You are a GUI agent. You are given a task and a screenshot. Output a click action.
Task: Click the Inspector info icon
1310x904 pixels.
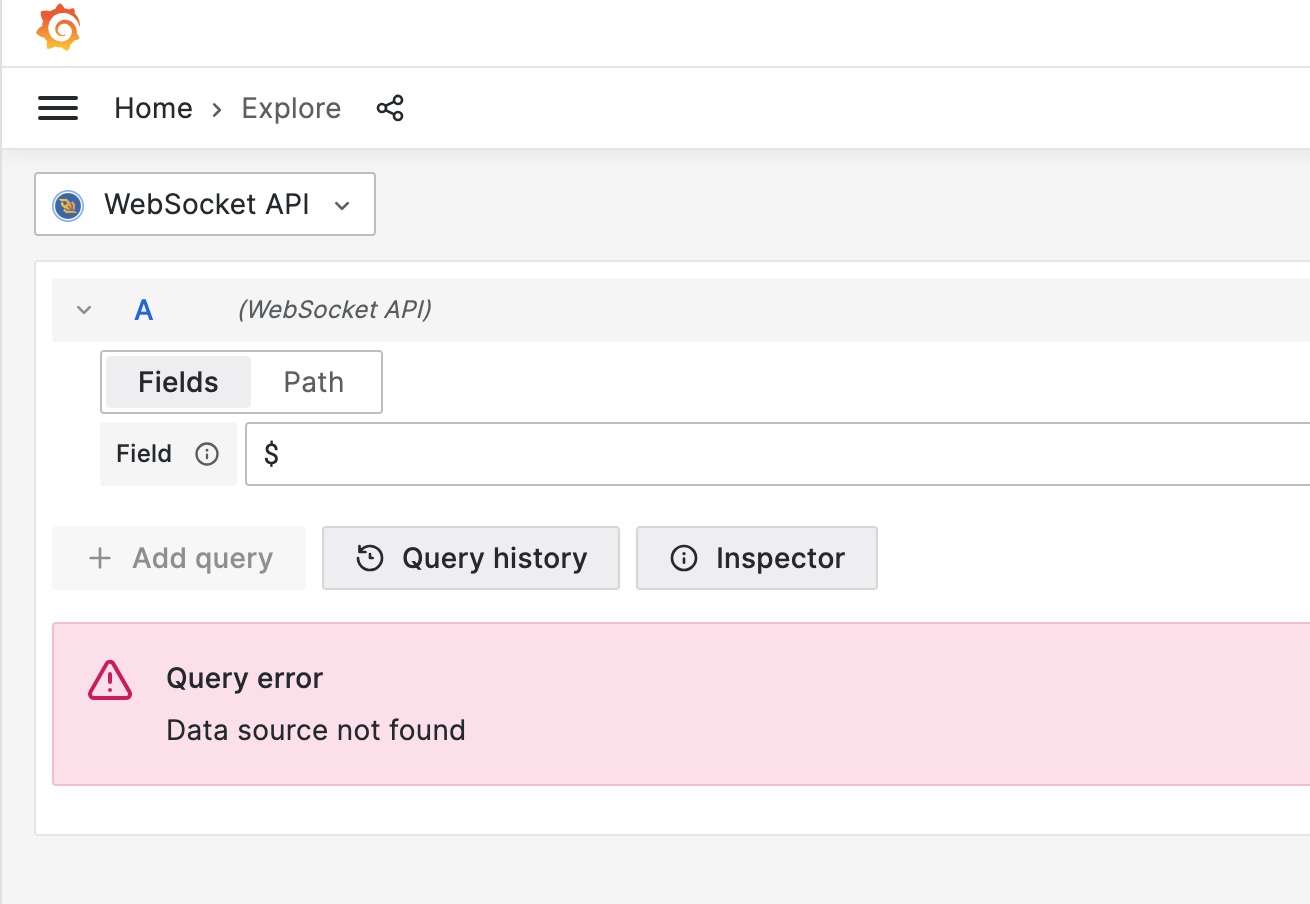(684, 558)
